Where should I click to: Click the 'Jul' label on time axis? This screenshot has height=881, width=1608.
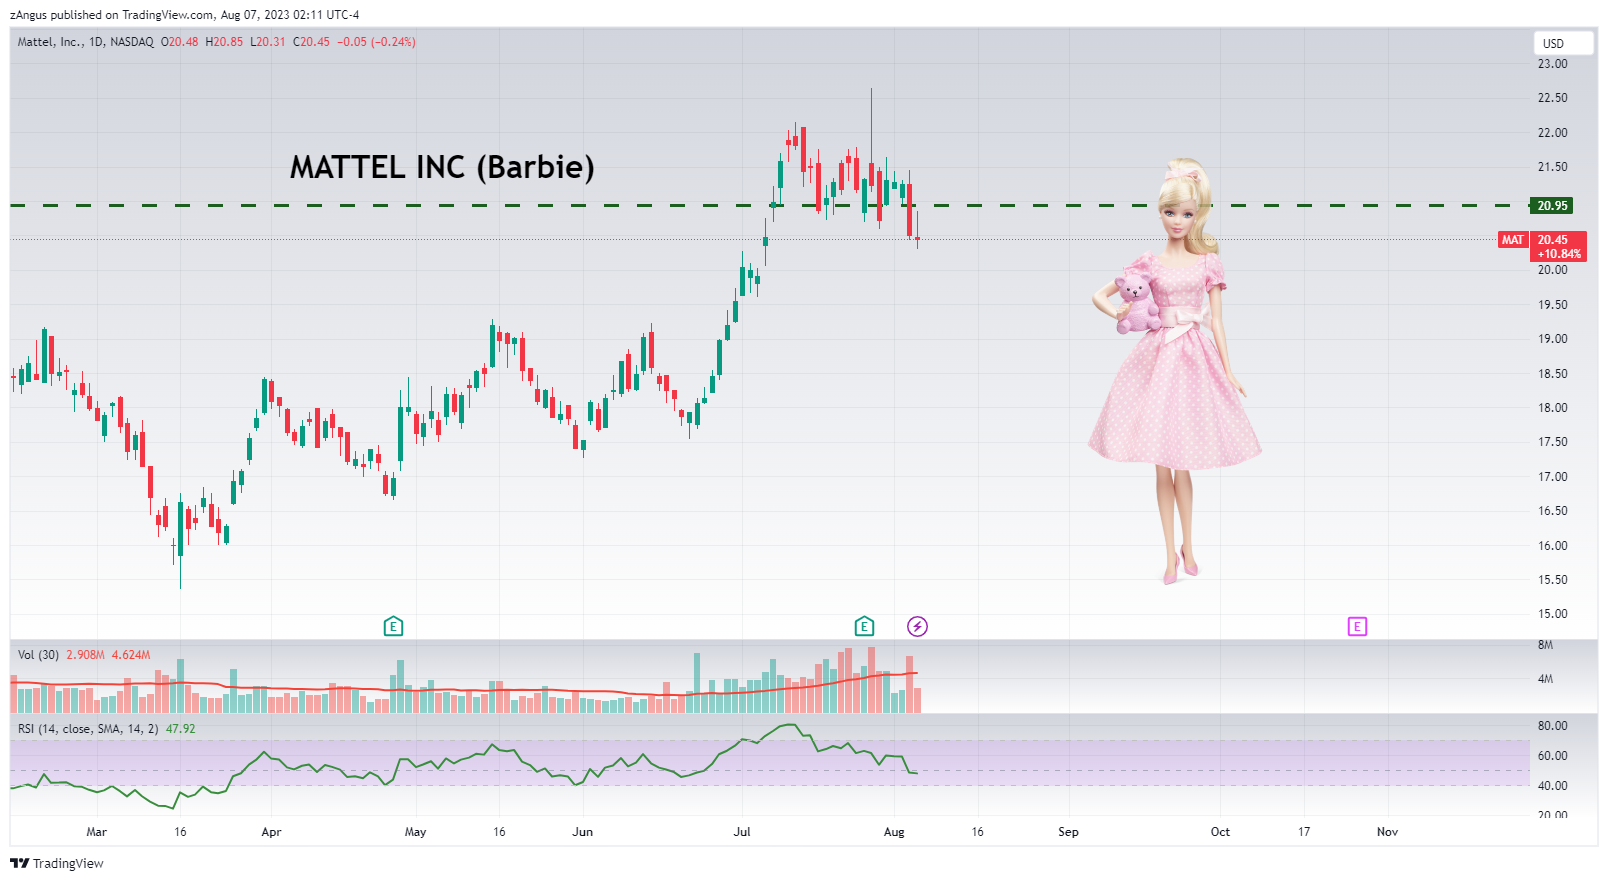[742, 832]
